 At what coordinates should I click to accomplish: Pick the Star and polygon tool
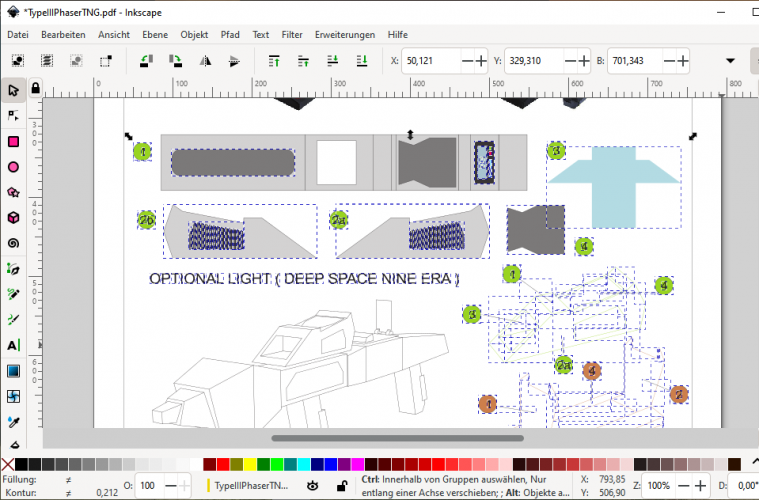[13, 192]
